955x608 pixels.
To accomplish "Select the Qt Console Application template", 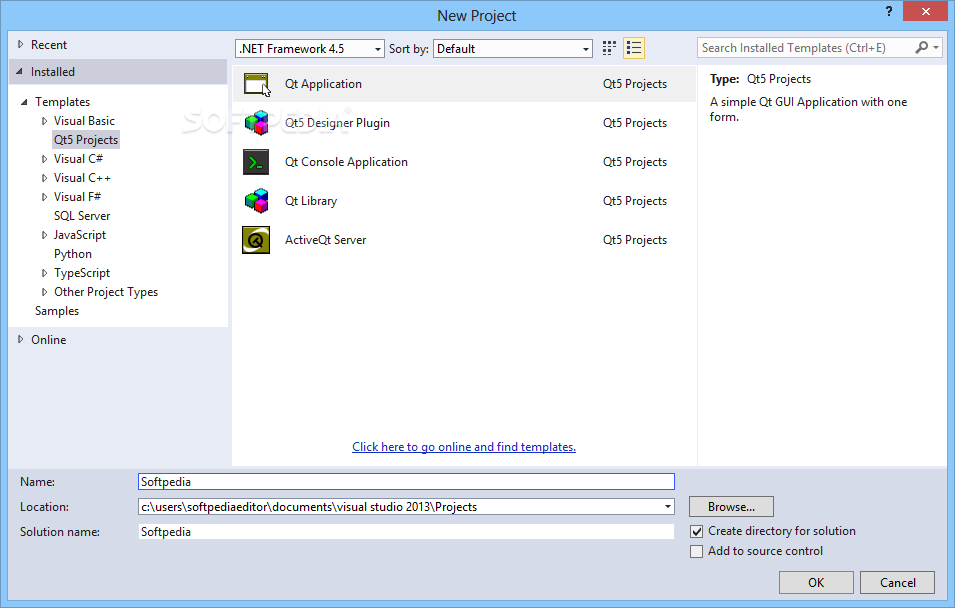I will click(464, 162).
